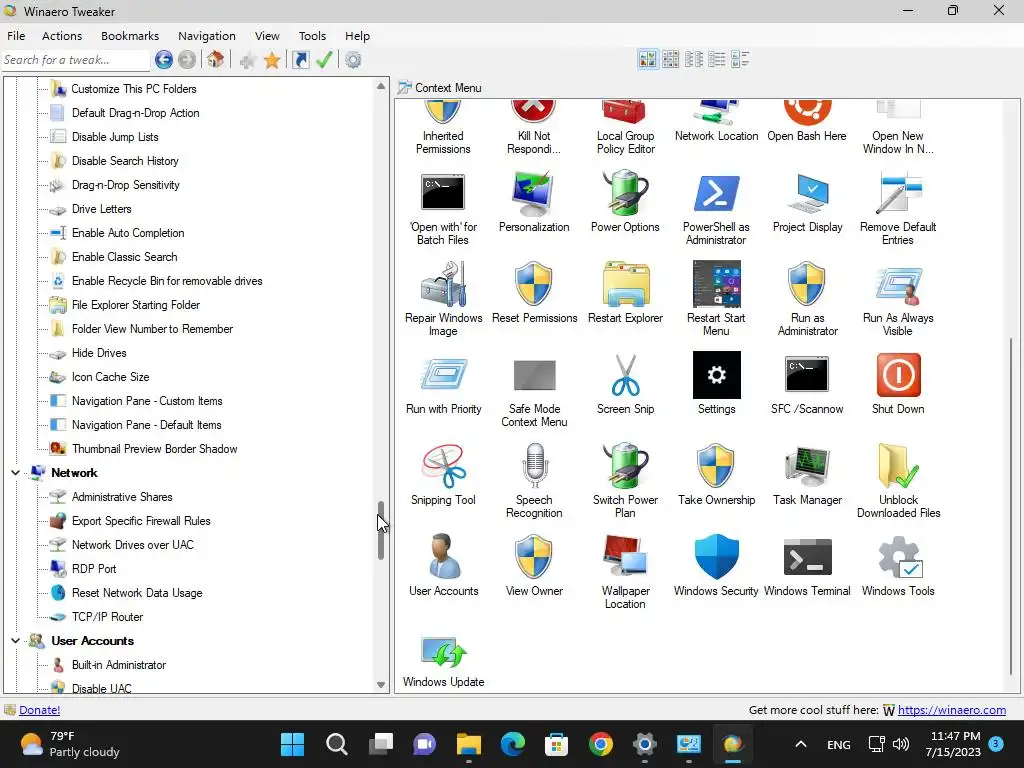Screen dimensions: 1024x768
Task: Click the shortcut arrow toolbar icon
Action: click(301, 60)
